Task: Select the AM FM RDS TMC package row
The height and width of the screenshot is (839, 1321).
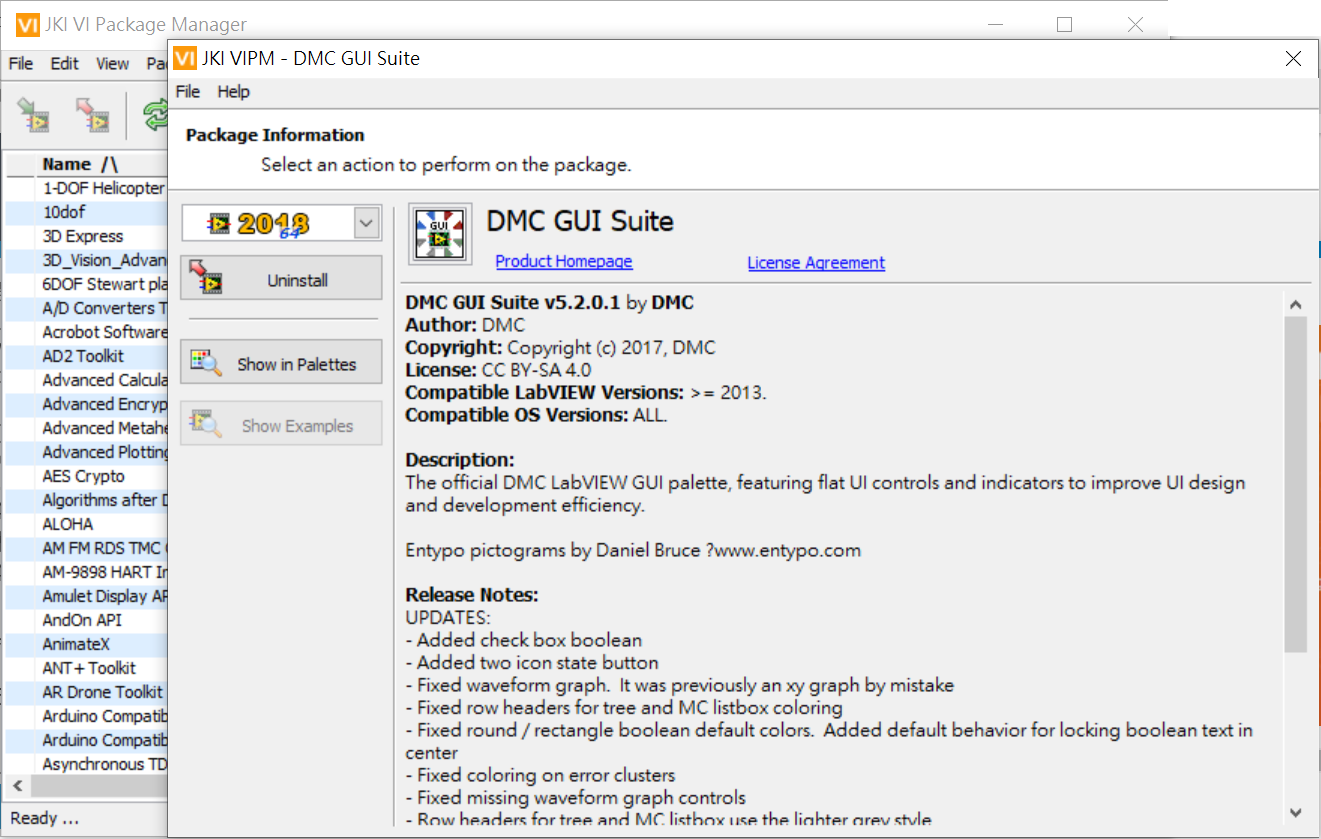Action: point(86,548)
